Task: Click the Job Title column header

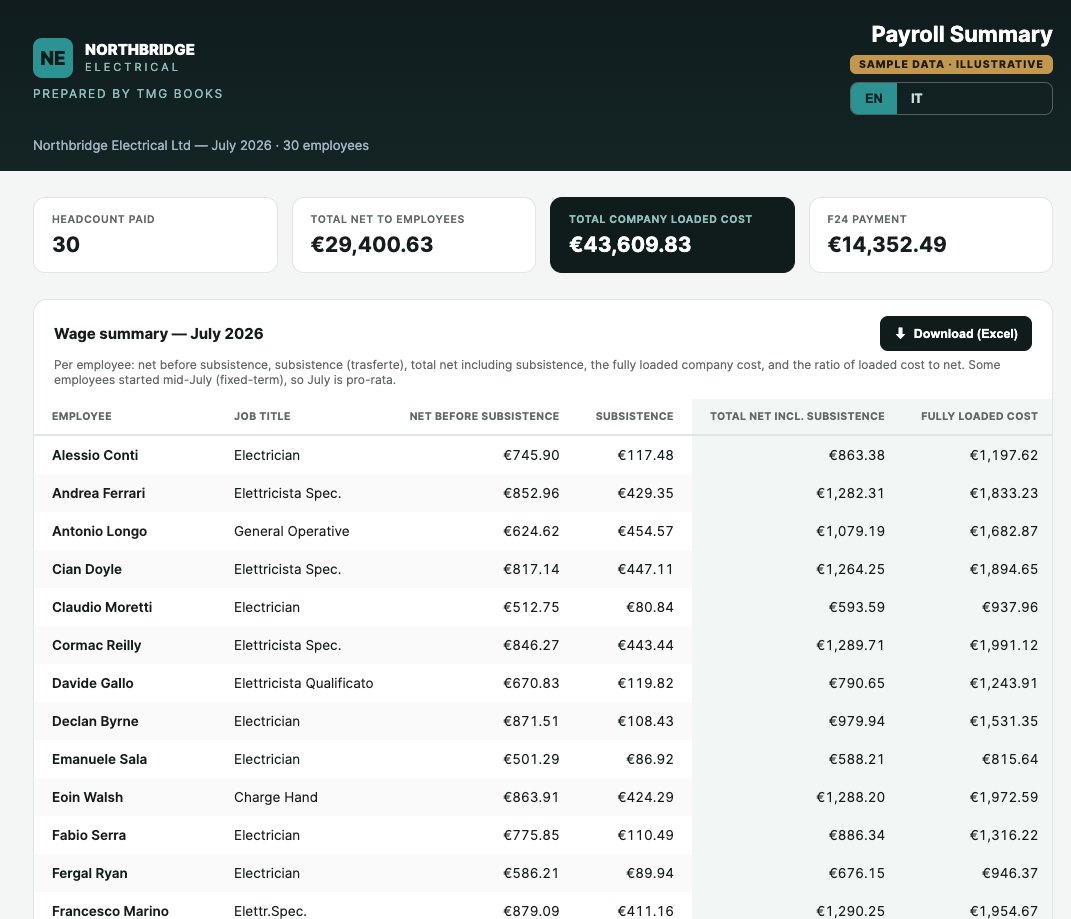Action: [262, 416]
